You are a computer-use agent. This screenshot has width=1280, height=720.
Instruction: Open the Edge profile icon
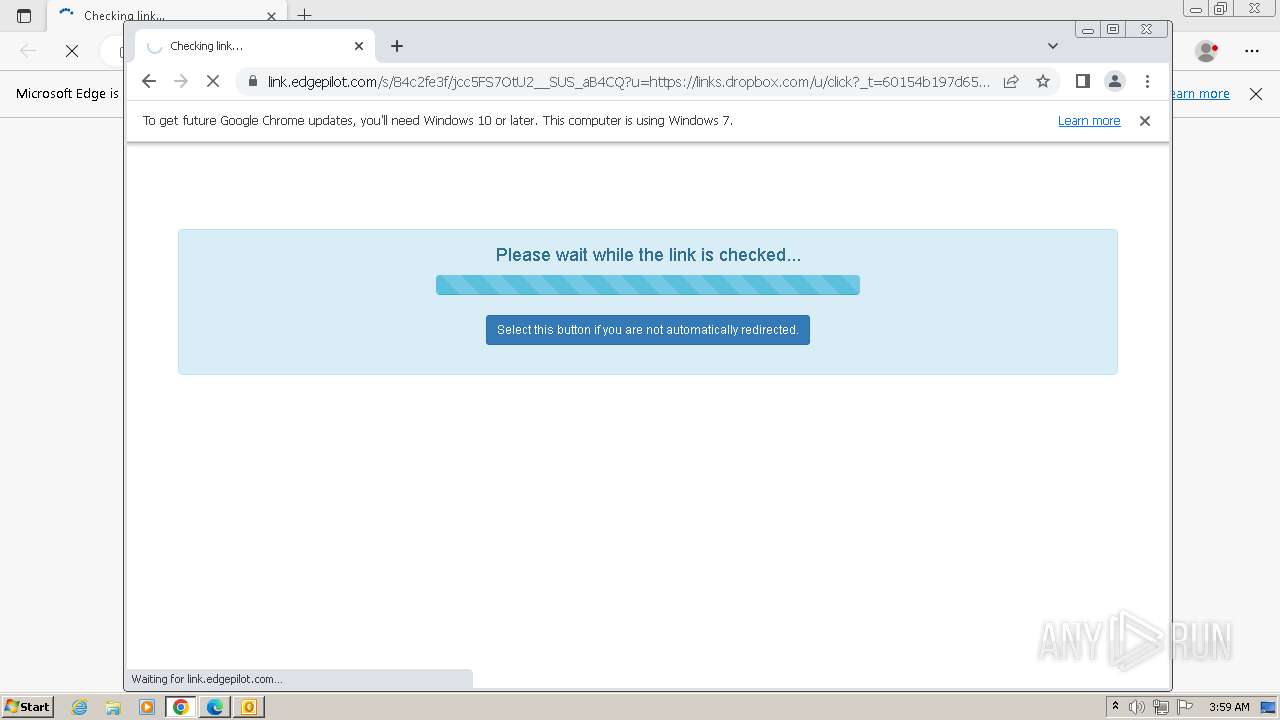1207,50
